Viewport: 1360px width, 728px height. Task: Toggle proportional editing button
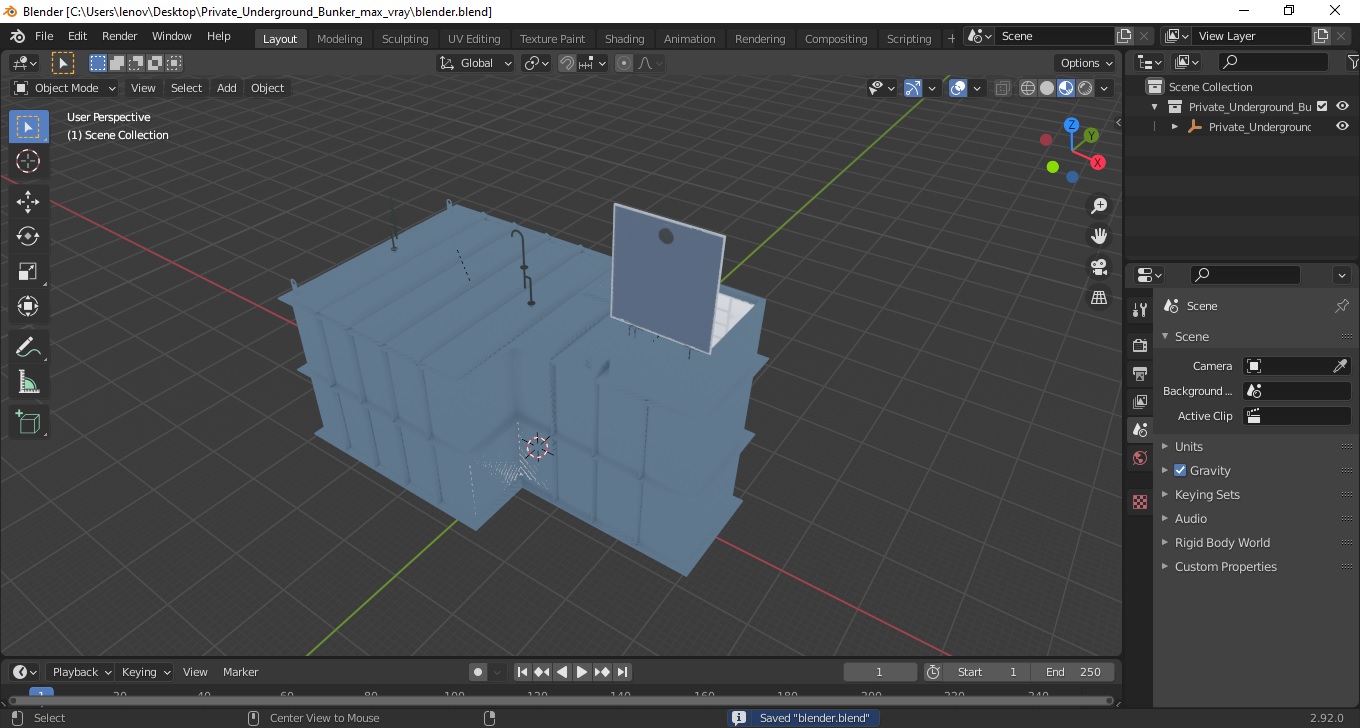point(624,63)
